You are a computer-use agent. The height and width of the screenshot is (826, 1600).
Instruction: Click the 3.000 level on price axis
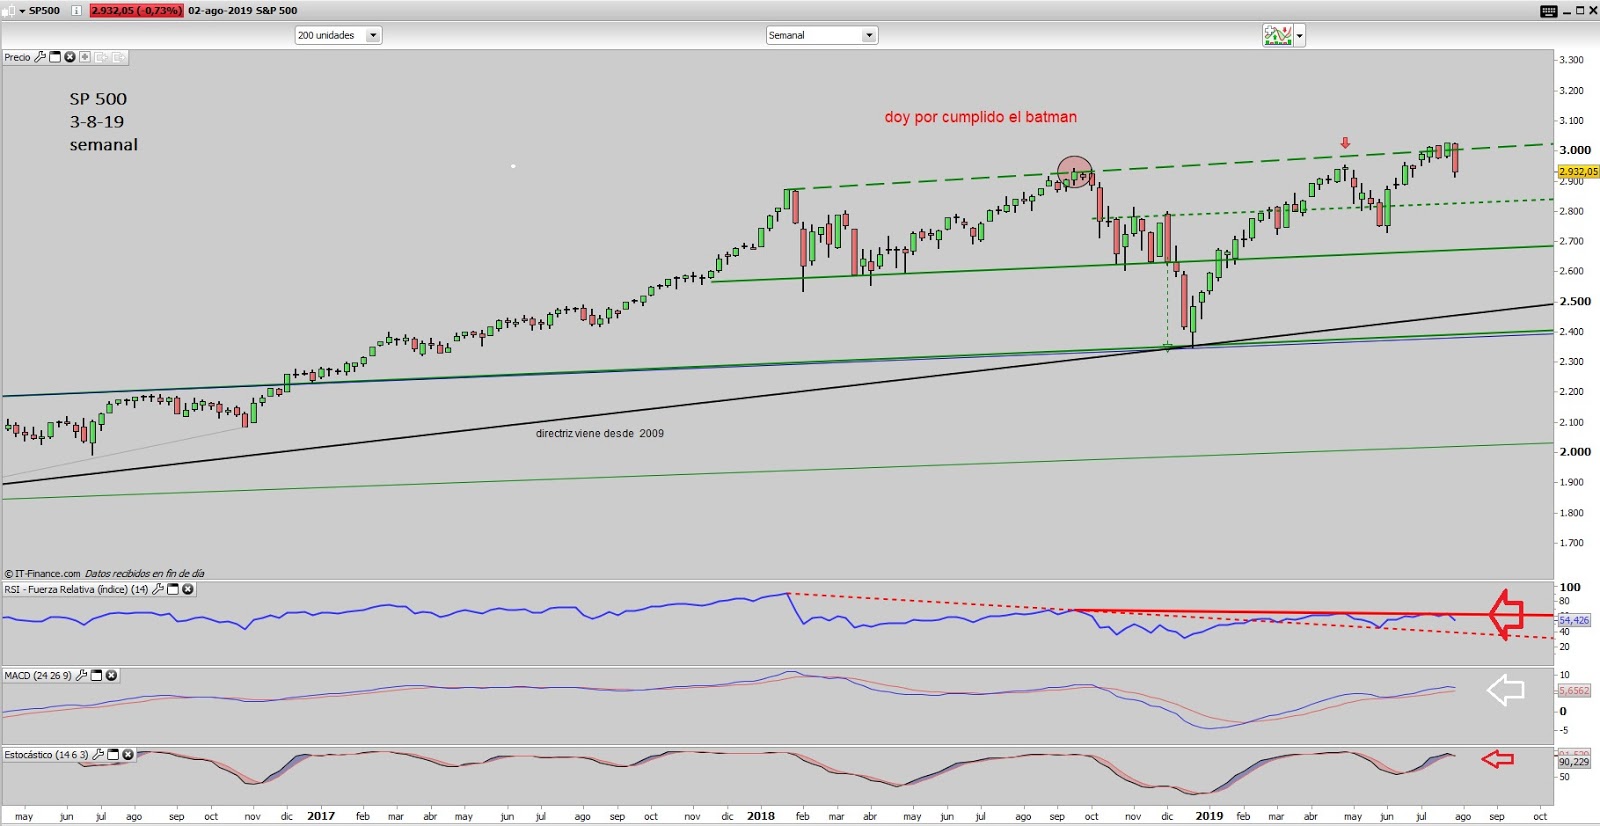click(1575, 150)
